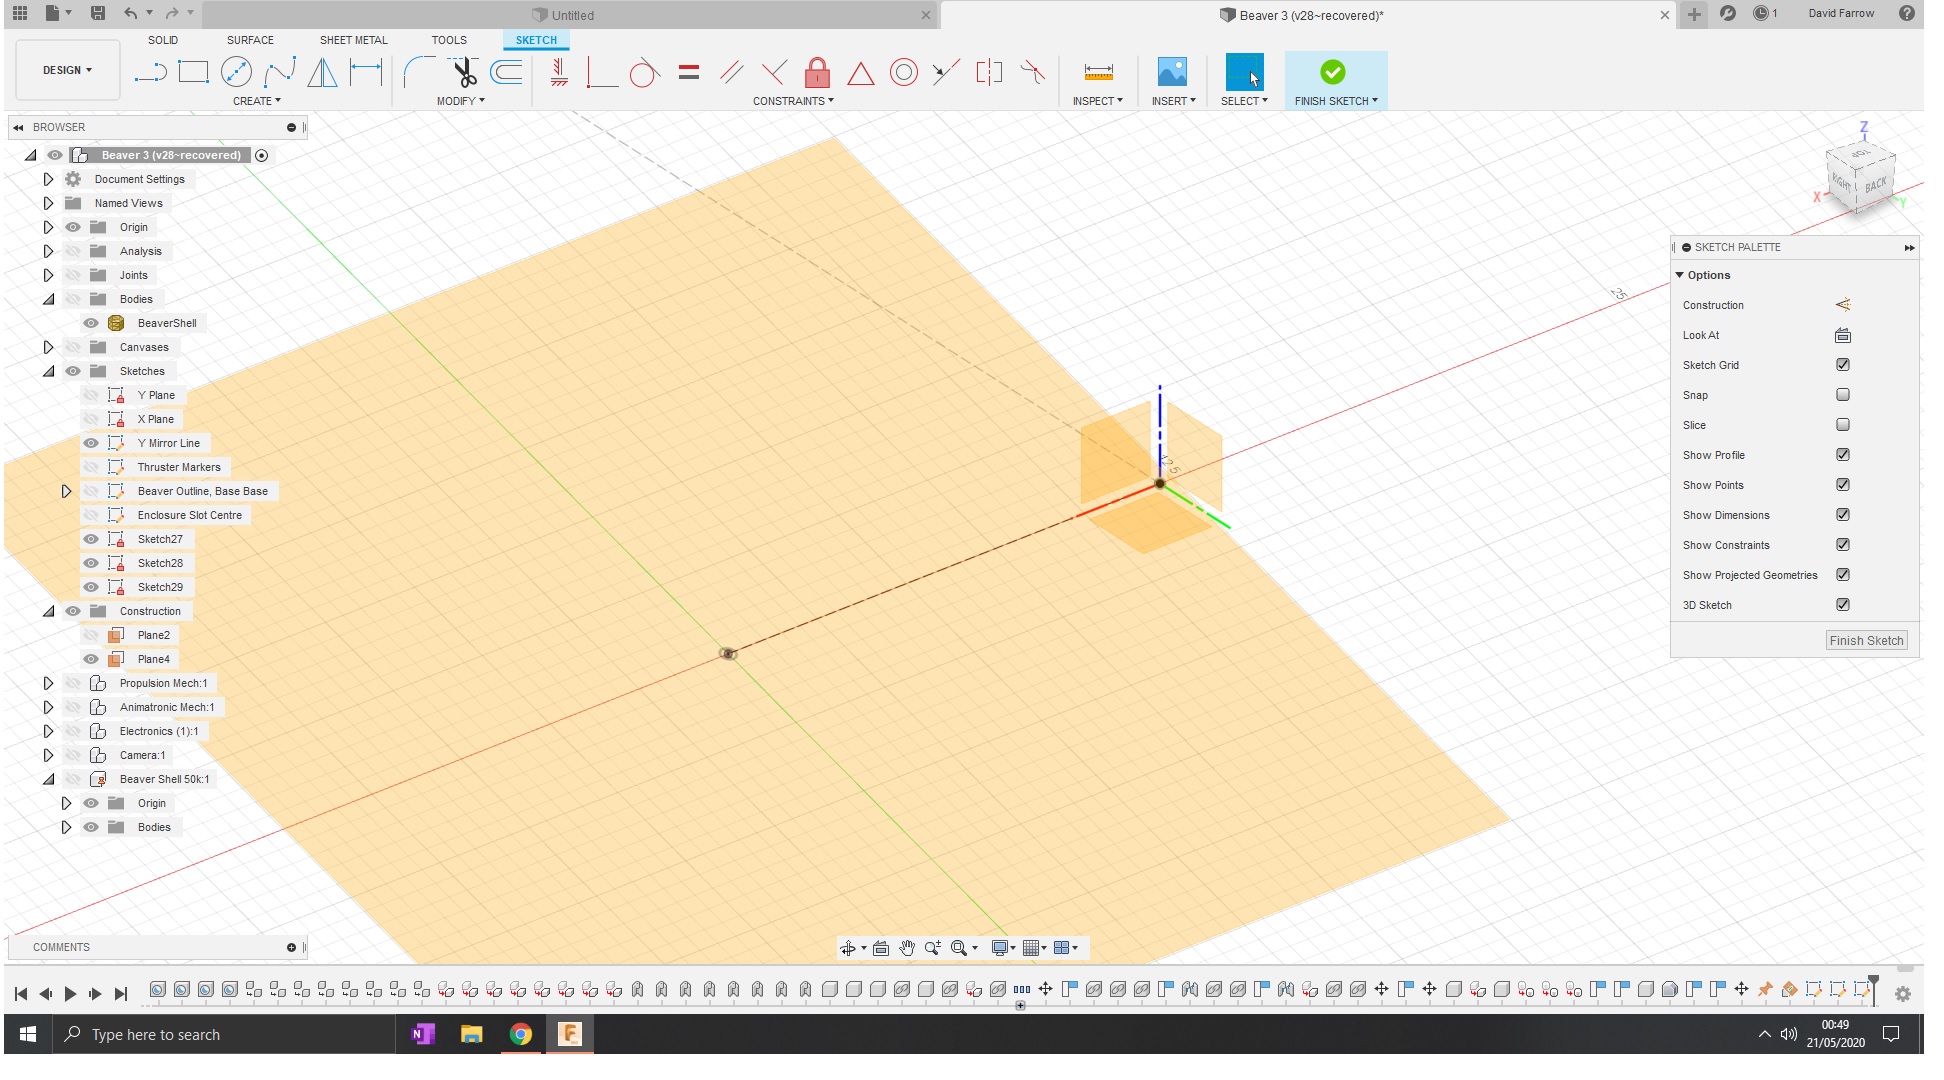Open the Insert image tool

click(x=1172, y=72)
